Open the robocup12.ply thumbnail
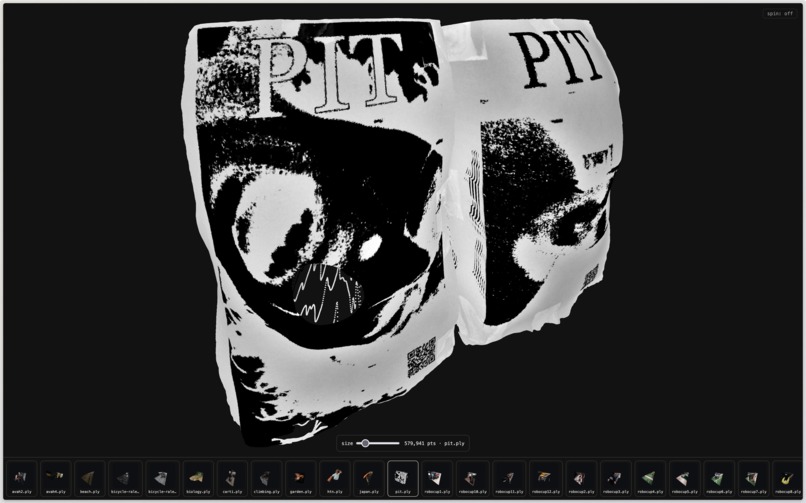 545,479
